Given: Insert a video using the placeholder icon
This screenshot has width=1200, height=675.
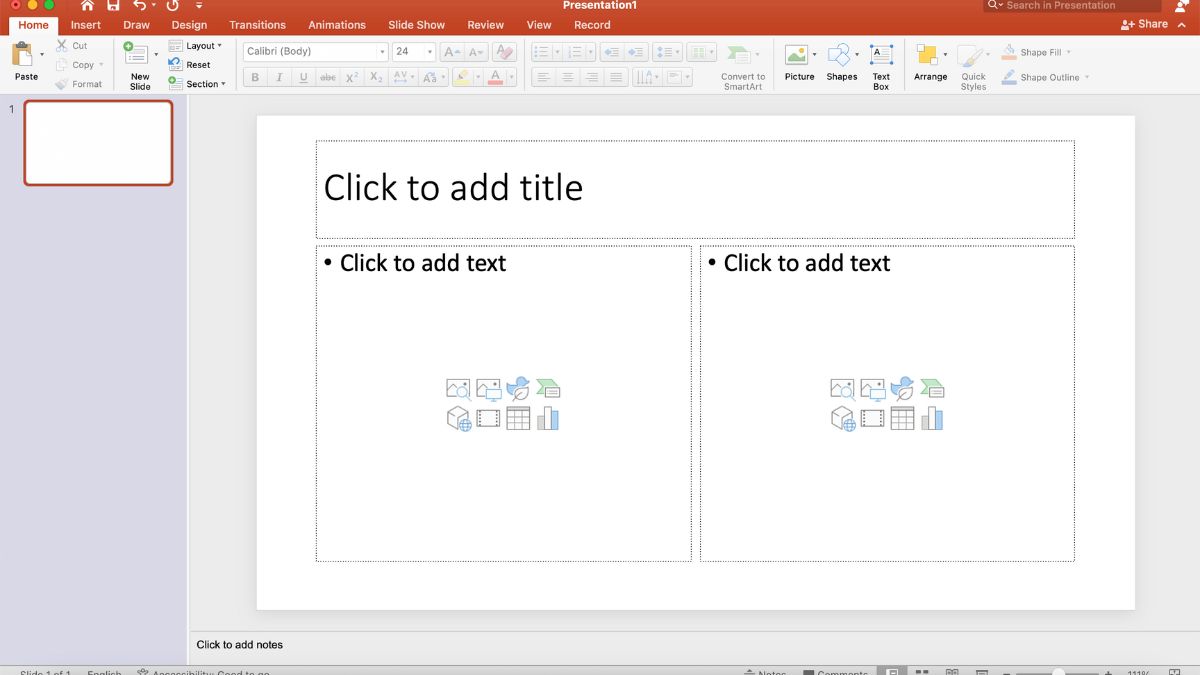Looking at the screenshot, I should point(487,418).
